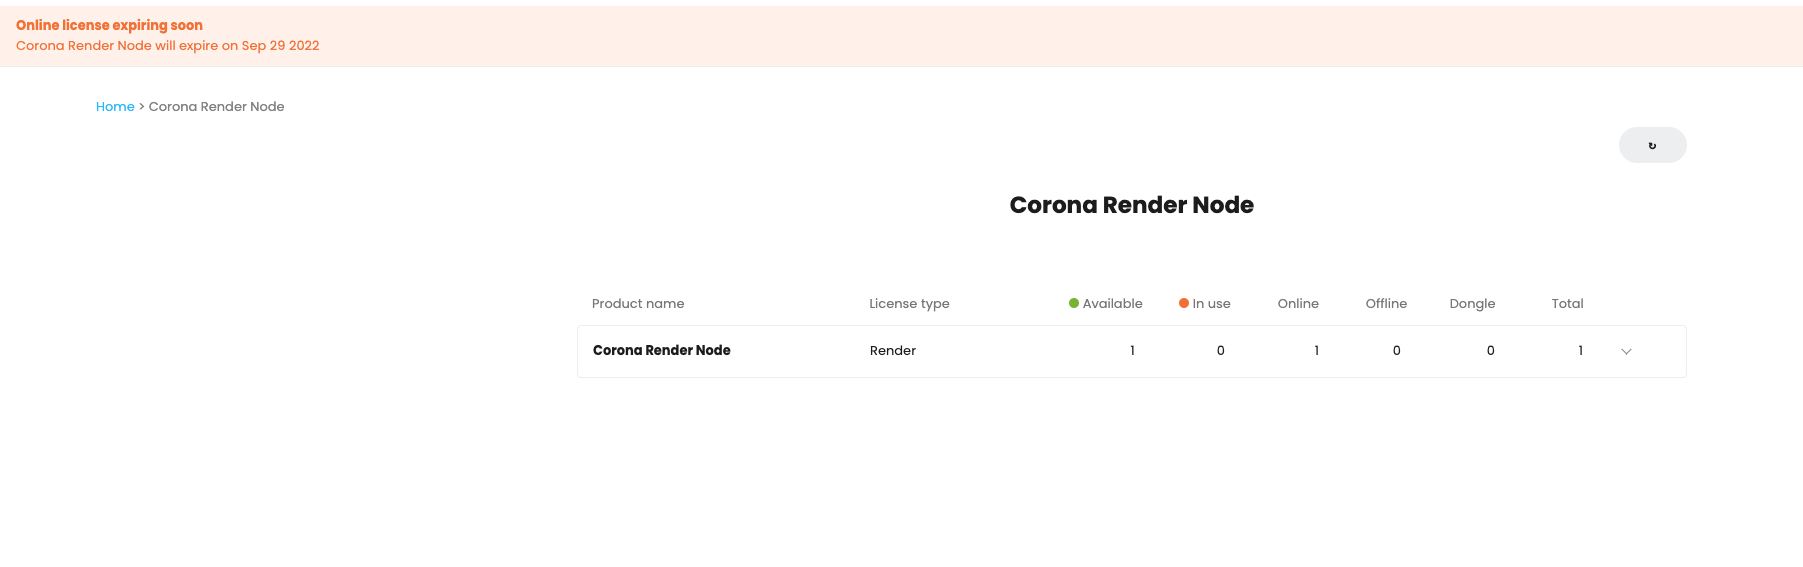The width and height of the screenshot is (1803, 567).
Task: Click the License type column header
Action: pos(909,303)
